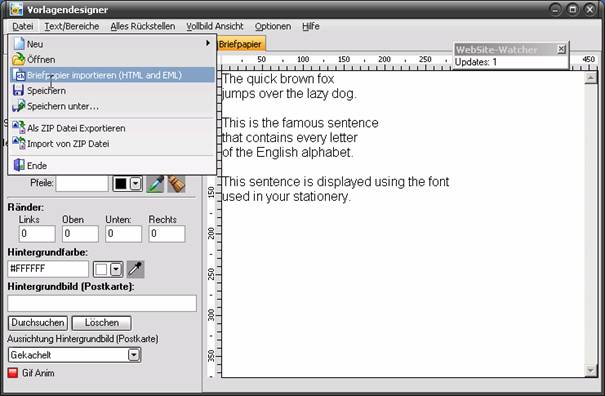Open the Optionen menu
Screen dimensions: 605x396
click(273, 26)
